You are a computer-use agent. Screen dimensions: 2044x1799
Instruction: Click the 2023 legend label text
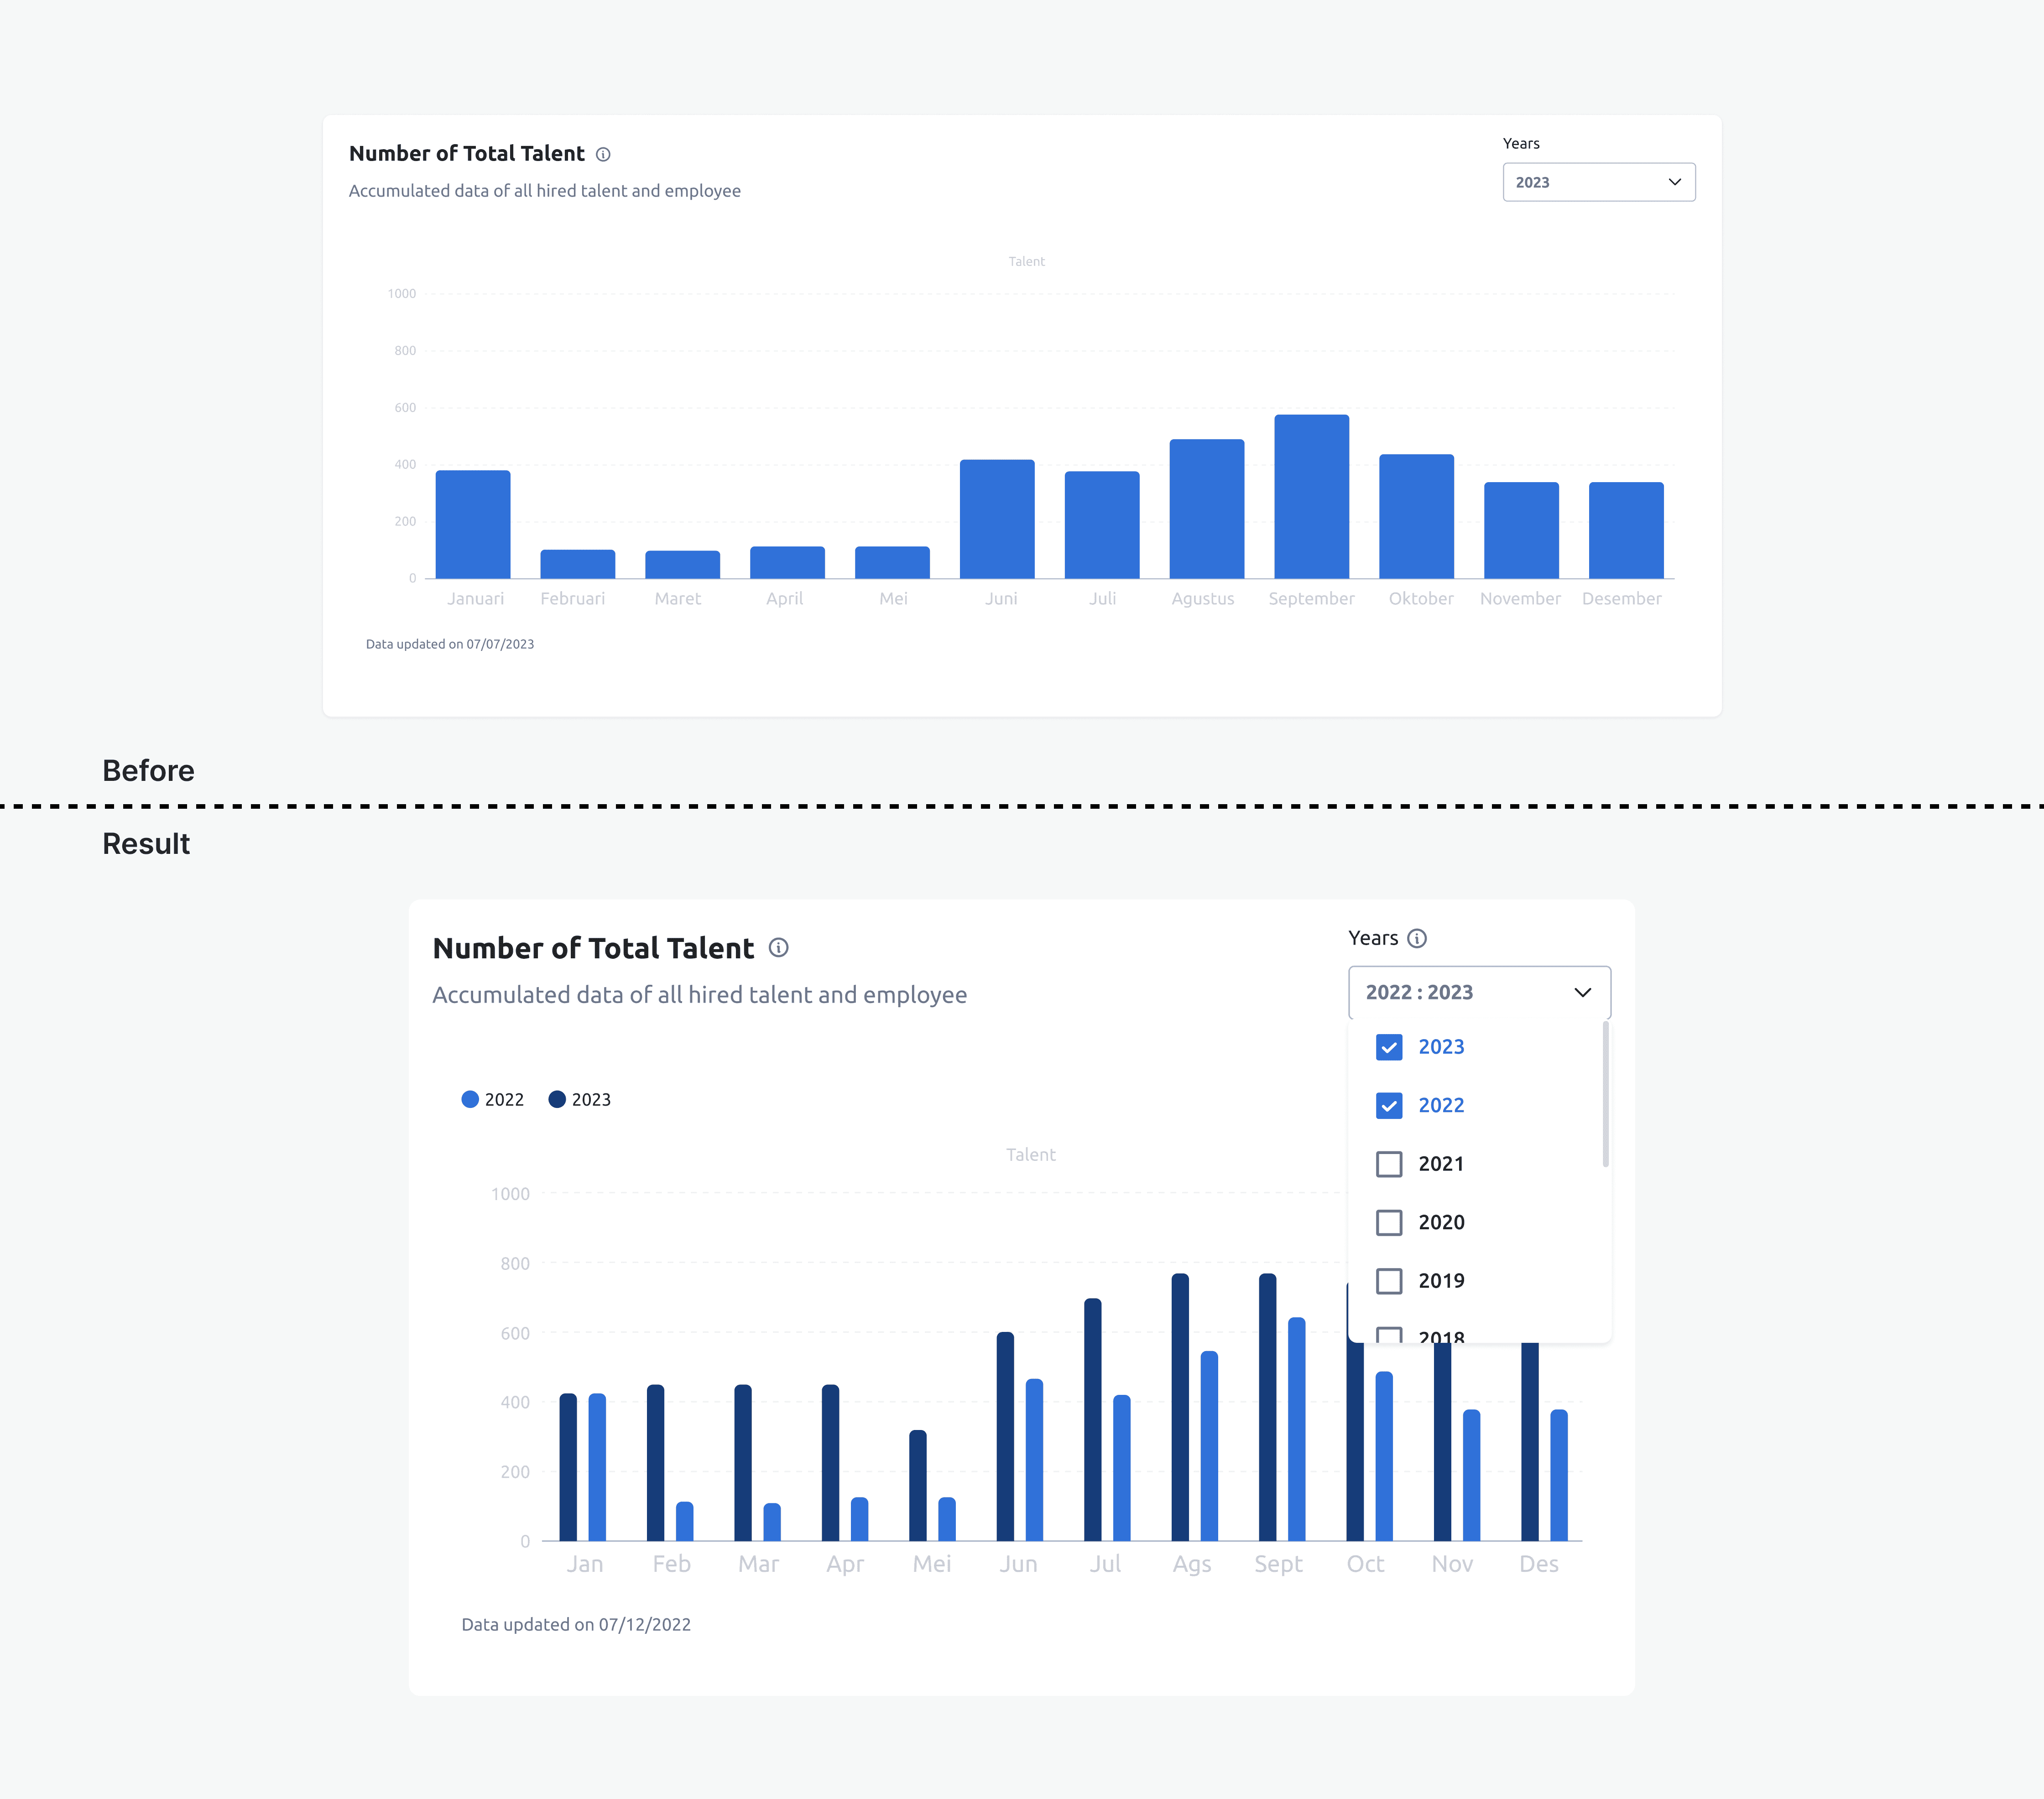(591, 1099)
